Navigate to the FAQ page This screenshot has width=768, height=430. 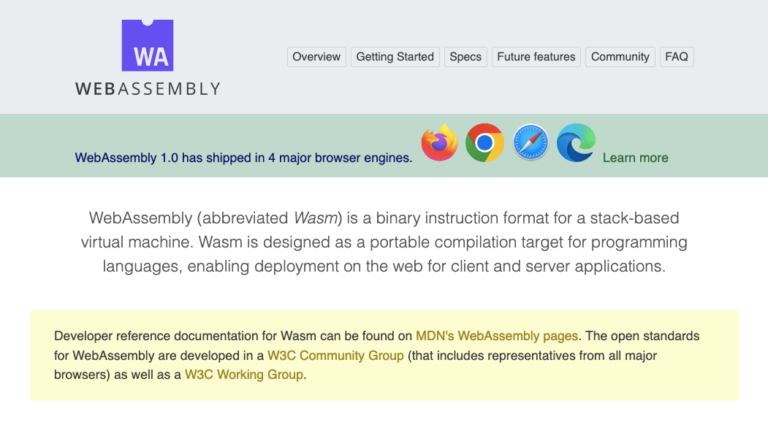point(677,57)
